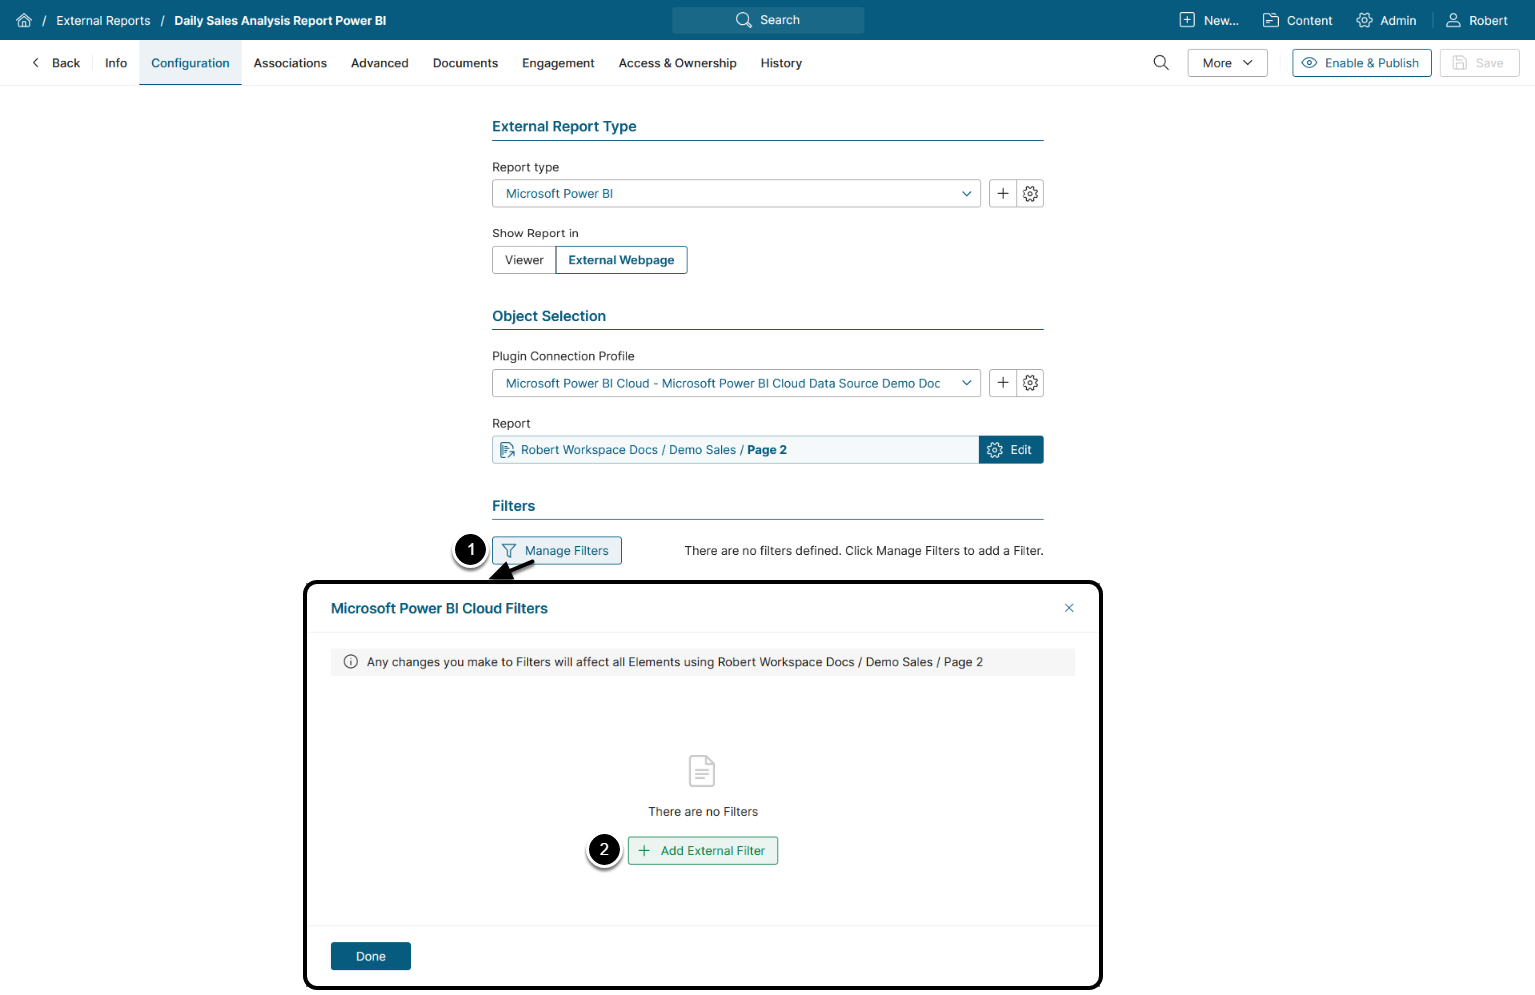Switch to the Access & Ownership tab

click(677, 63)
